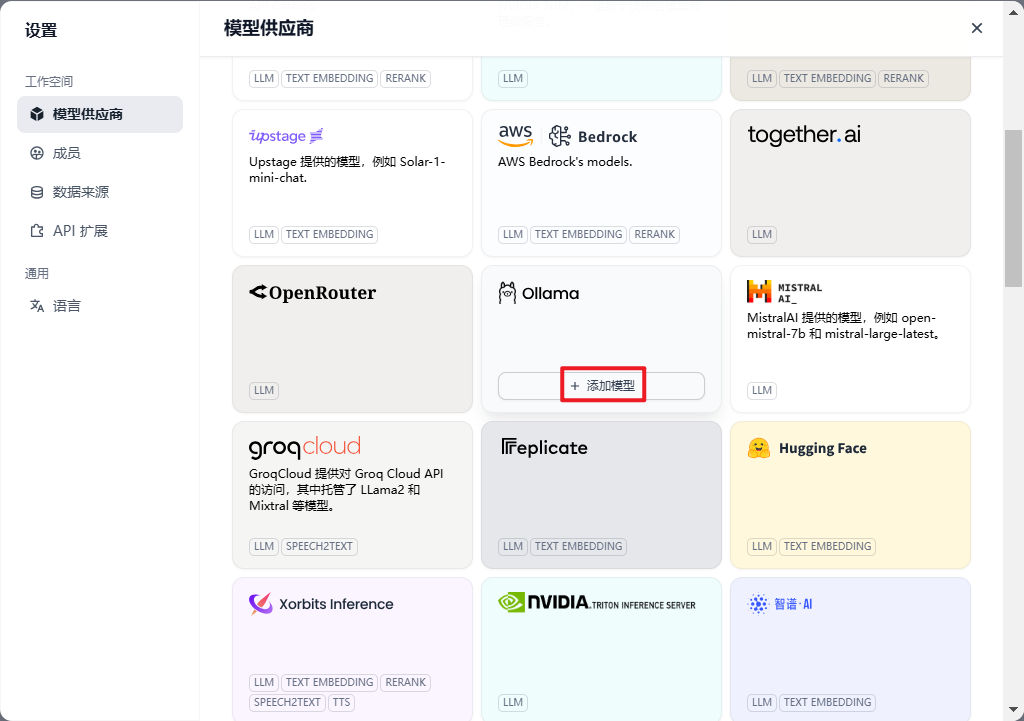1024x721 pixels.
Task: Click the Xorbits Inference title text
Action: pyautogui.click(x=336, y=604)
